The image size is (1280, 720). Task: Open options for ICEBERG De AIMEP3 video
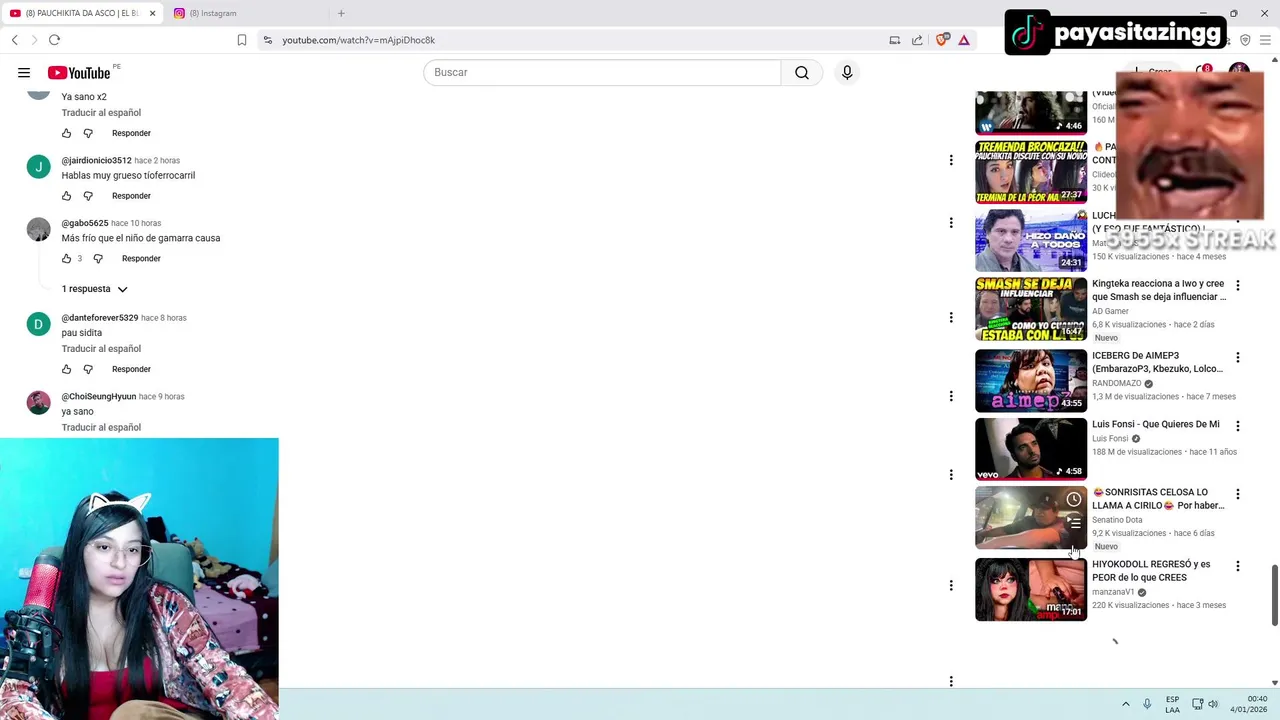tap(1238, 357)
